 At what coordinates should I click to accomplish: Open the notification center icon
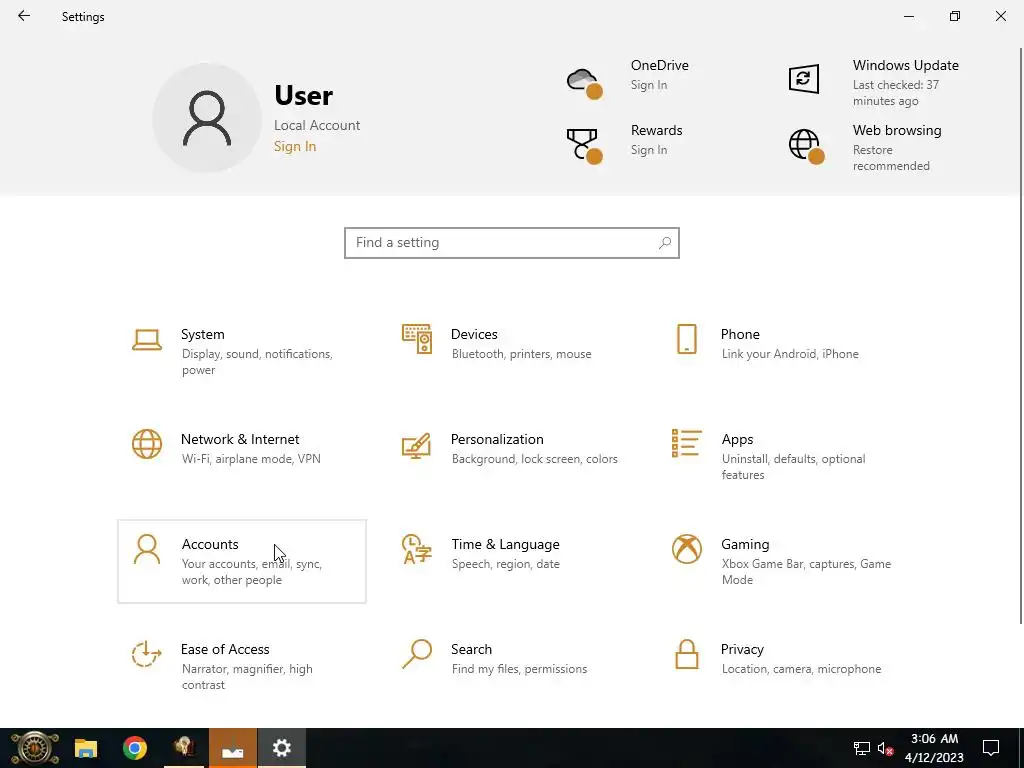click(991, 748)
